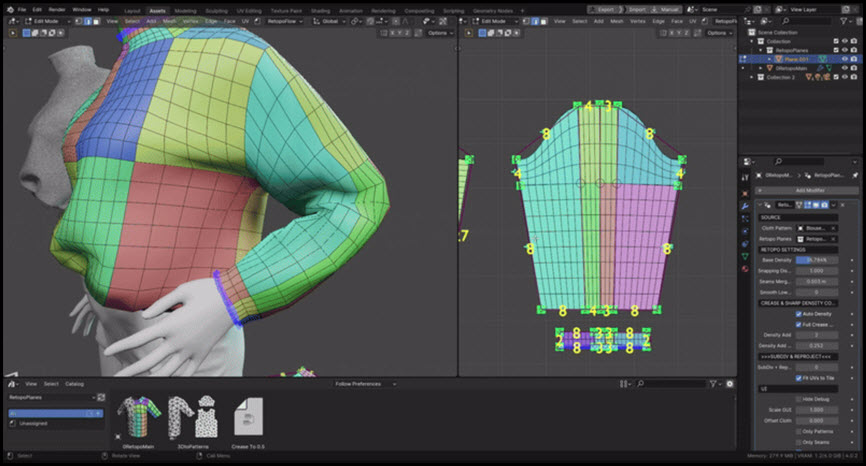Open the Physics properties tab icon

745,231
